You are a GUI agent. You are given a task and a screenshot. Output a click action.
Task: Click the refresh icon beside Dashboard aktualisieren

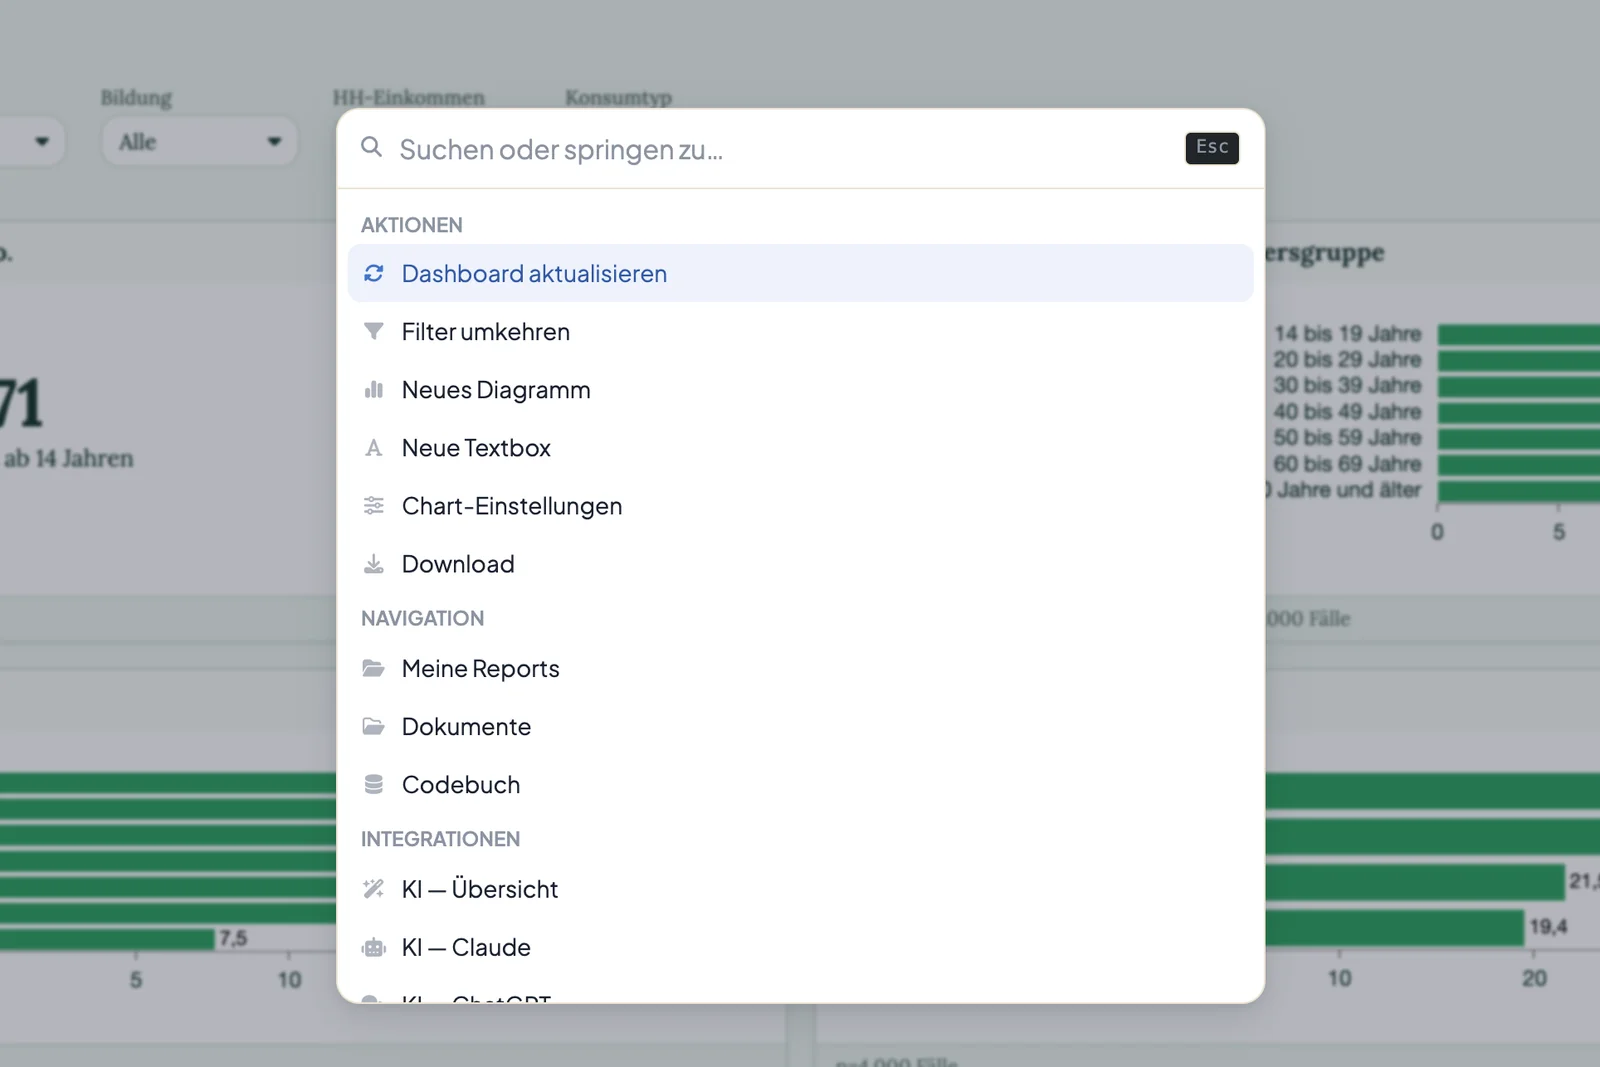click(374, 273)
